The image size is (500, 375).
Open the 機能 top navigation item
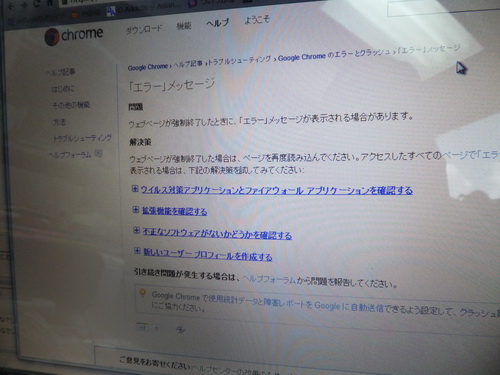[184, 26]
